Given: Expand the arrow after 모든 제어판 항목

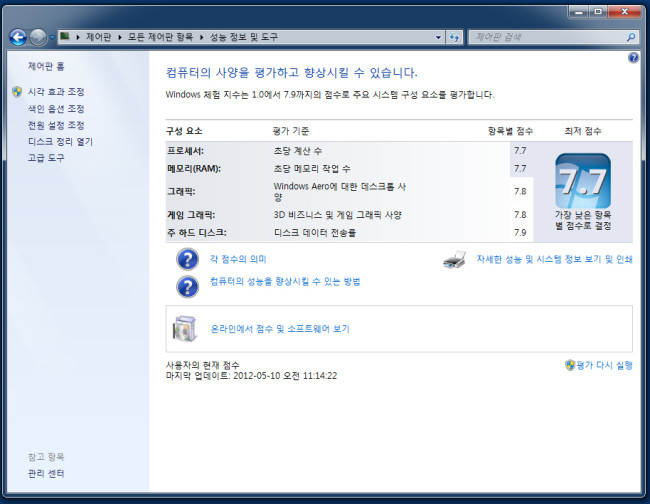Looking at the screenshot, I should click(x=201, y=37).
